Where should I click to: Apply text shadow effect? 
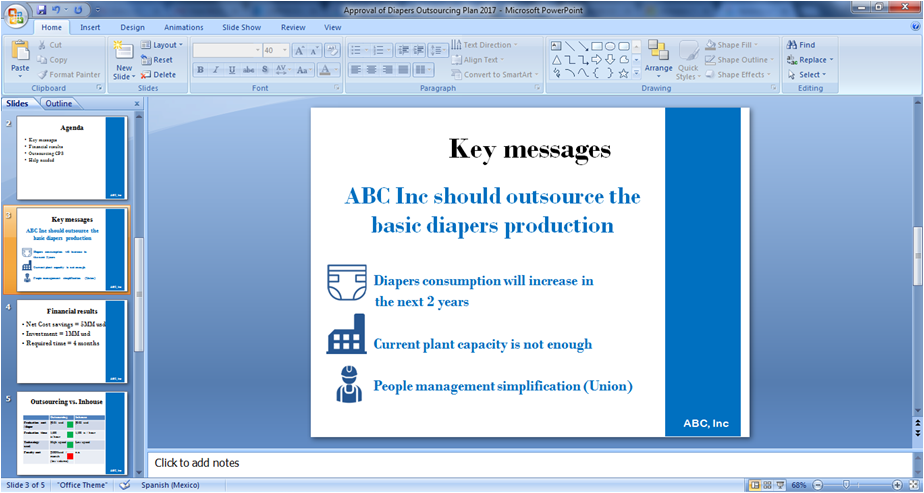265,70
